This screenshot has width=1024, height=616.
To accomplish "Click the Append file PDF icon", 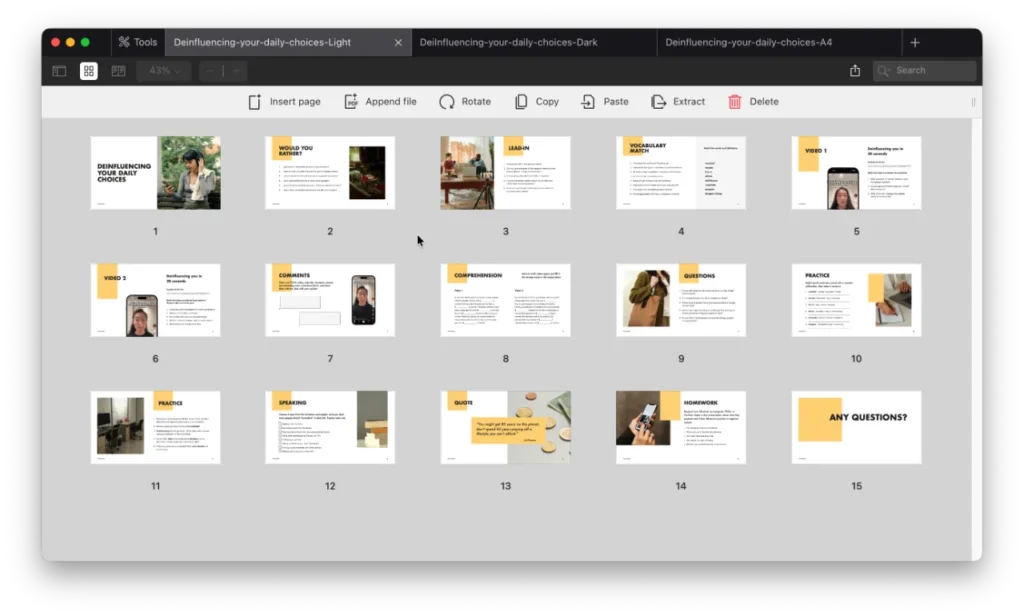I will coord(351,101).
